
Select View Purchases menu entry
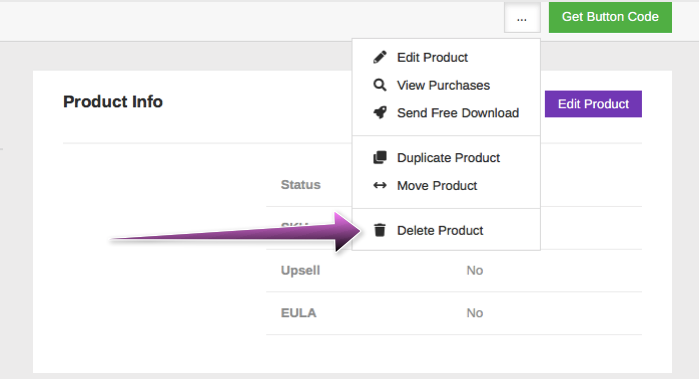click(x=446, y=85)
